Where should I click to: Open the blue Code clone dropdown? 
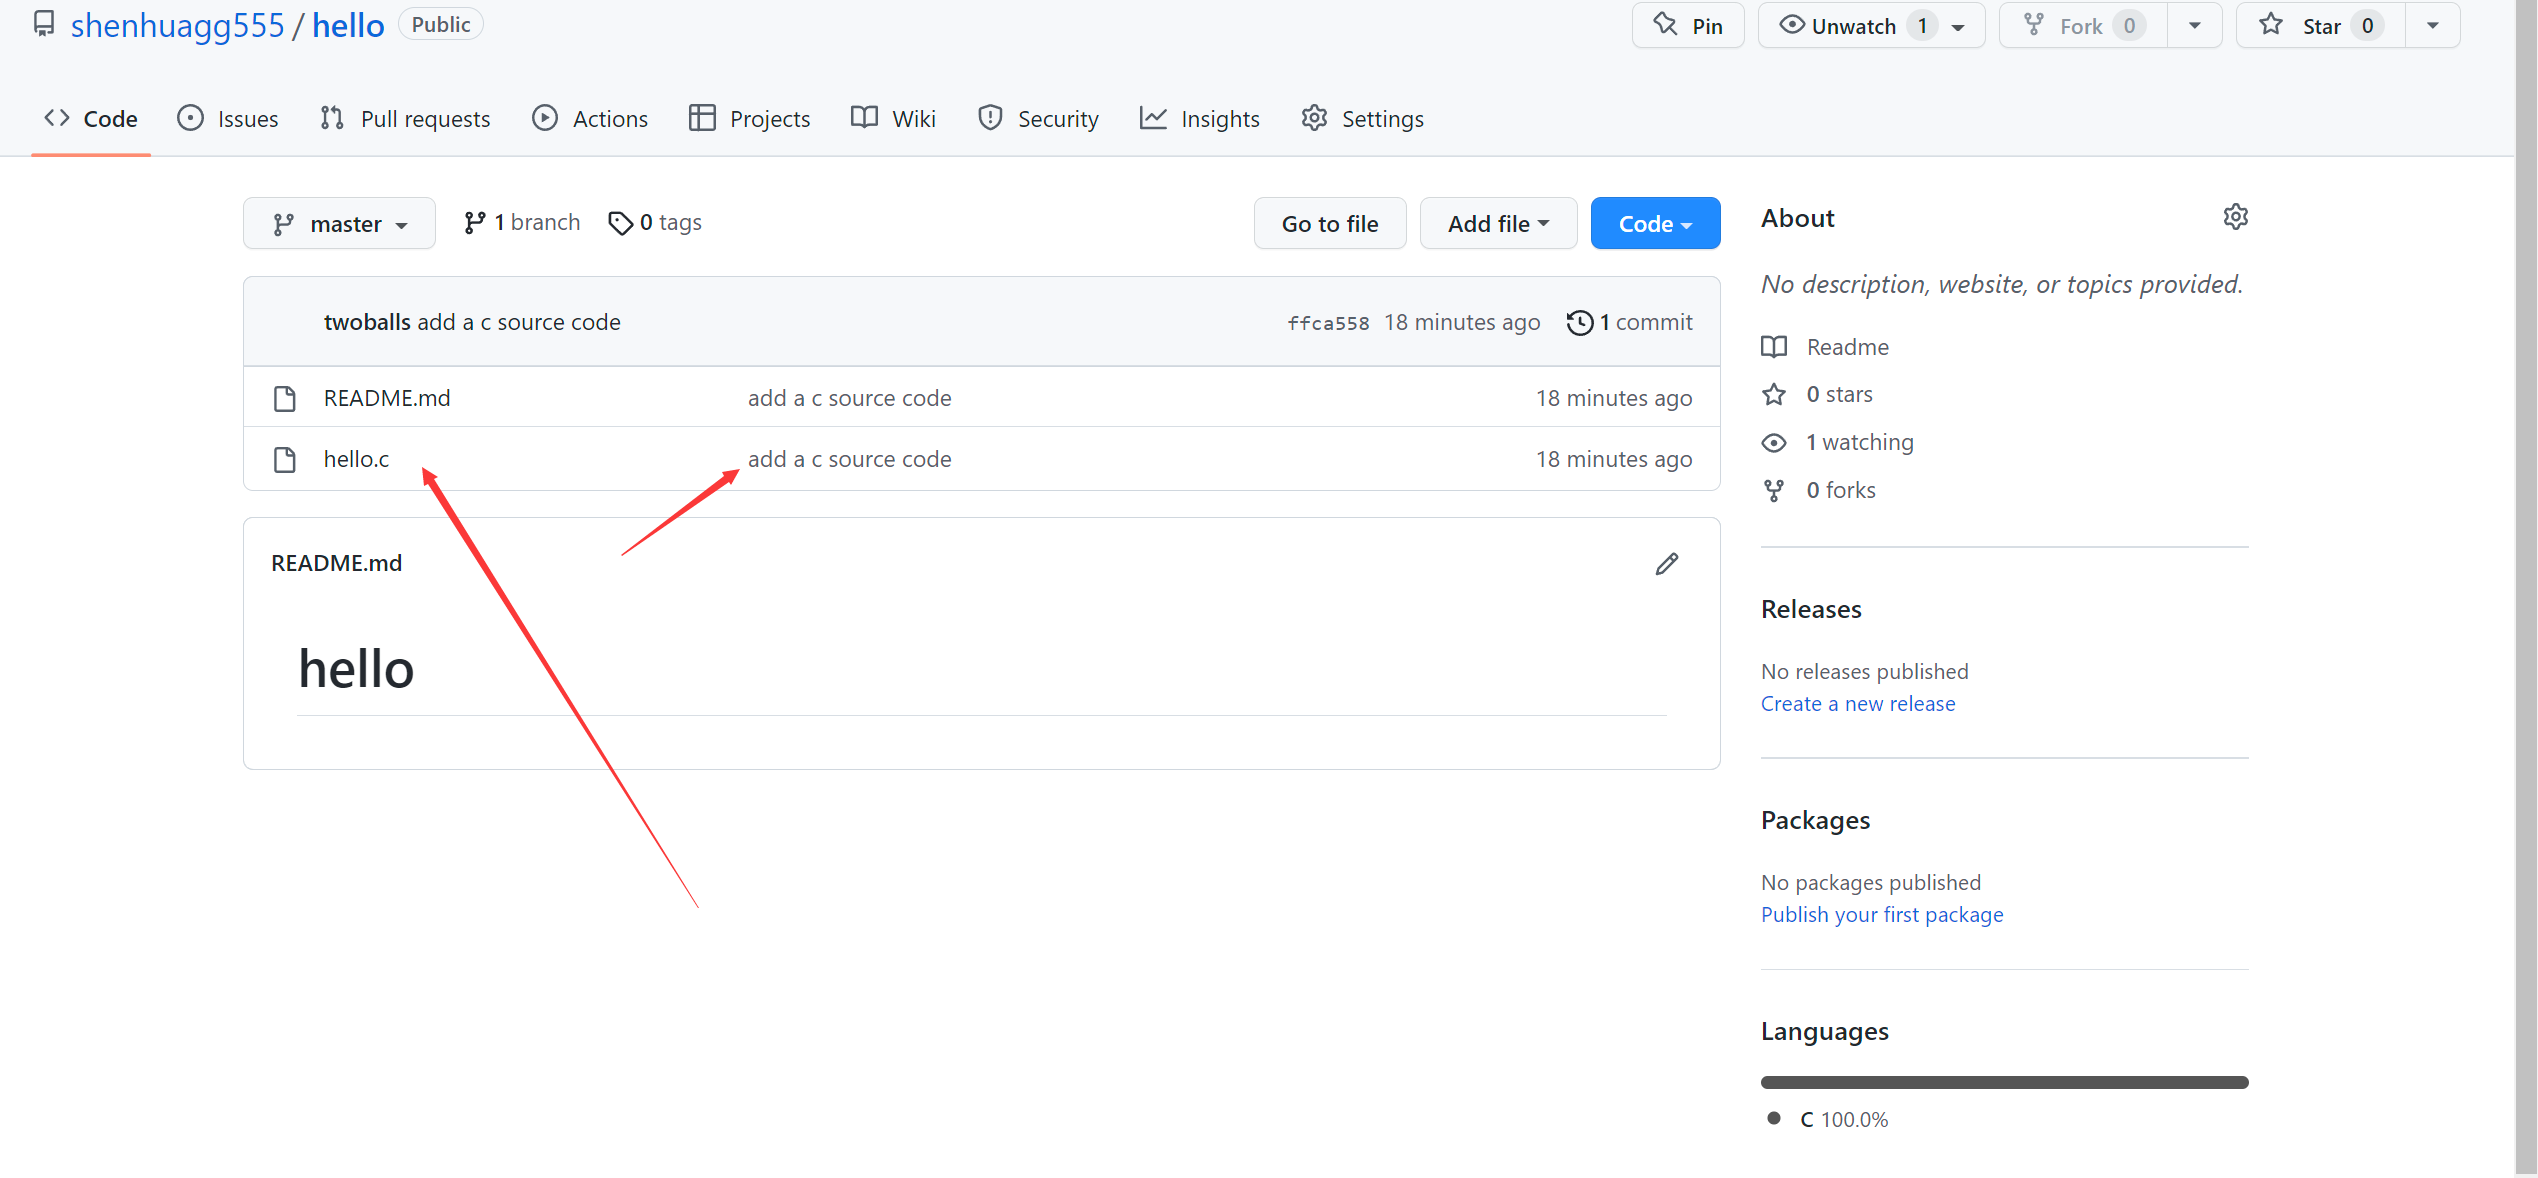(1655, 223)
